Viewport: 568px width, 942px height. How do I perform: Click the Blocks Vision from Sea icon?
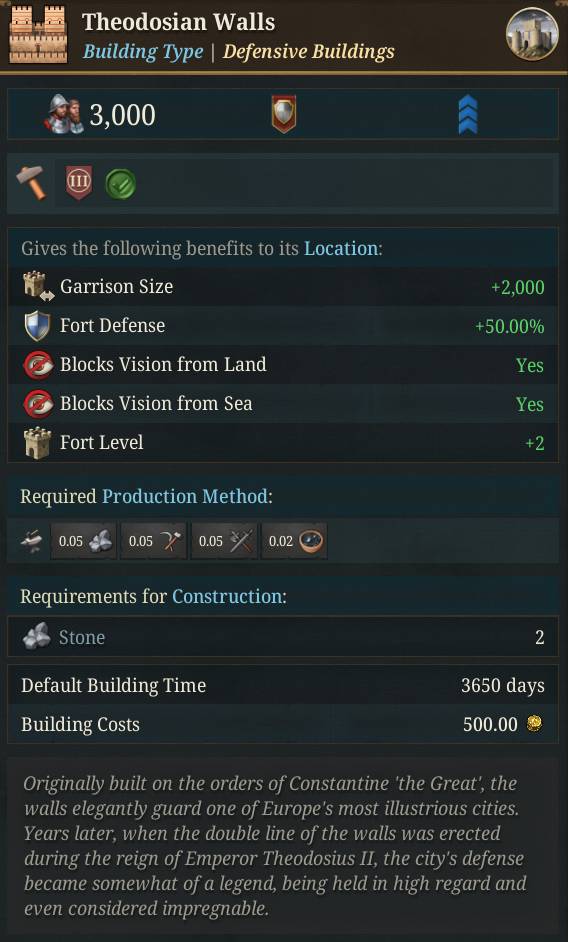pyautogui.click(x=38, y=404)
